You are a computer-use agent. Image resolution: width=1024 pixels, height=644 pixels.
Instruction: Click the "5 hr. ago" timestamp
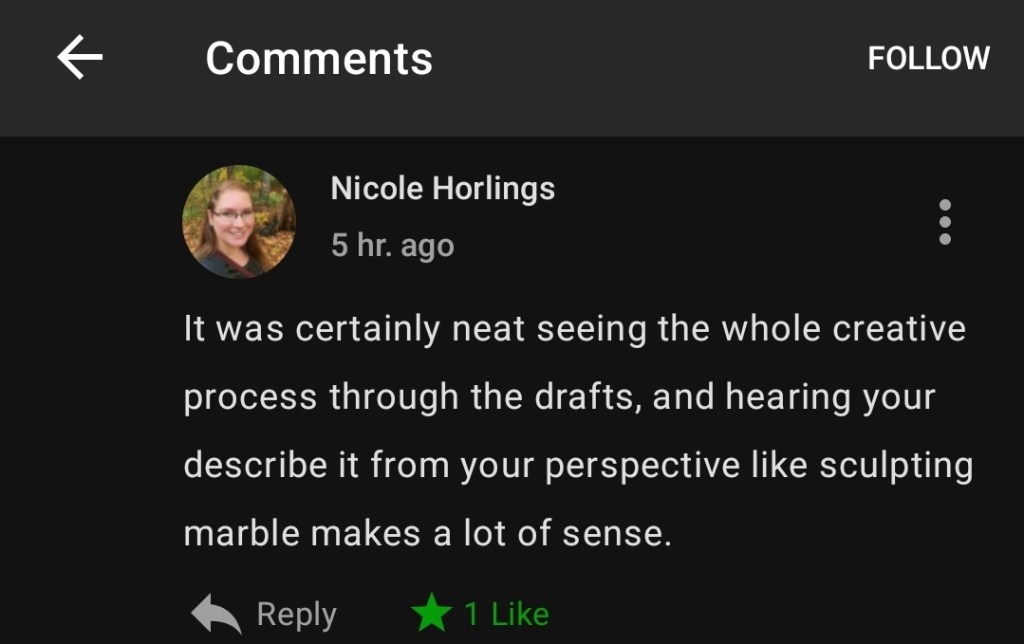tap(392, 245)
